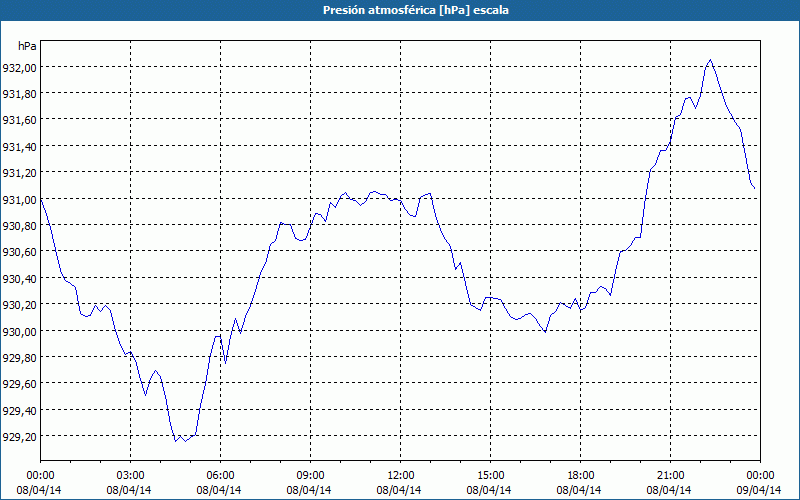Image resolution: width=800 pixels, height=500 pixels.
Task: Select the 929,40 y-axis value
Action: pyautogui.click(x=19, y=411)
